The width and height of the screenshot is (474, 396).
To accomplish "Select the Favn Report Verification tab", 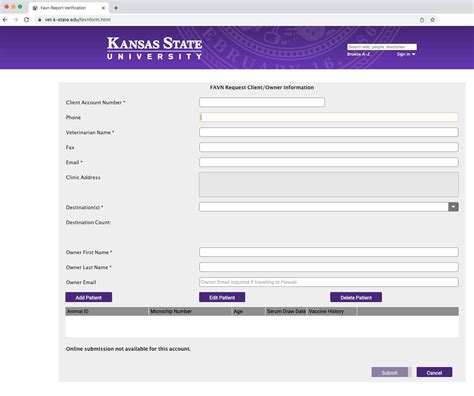I will coord(69,8).
